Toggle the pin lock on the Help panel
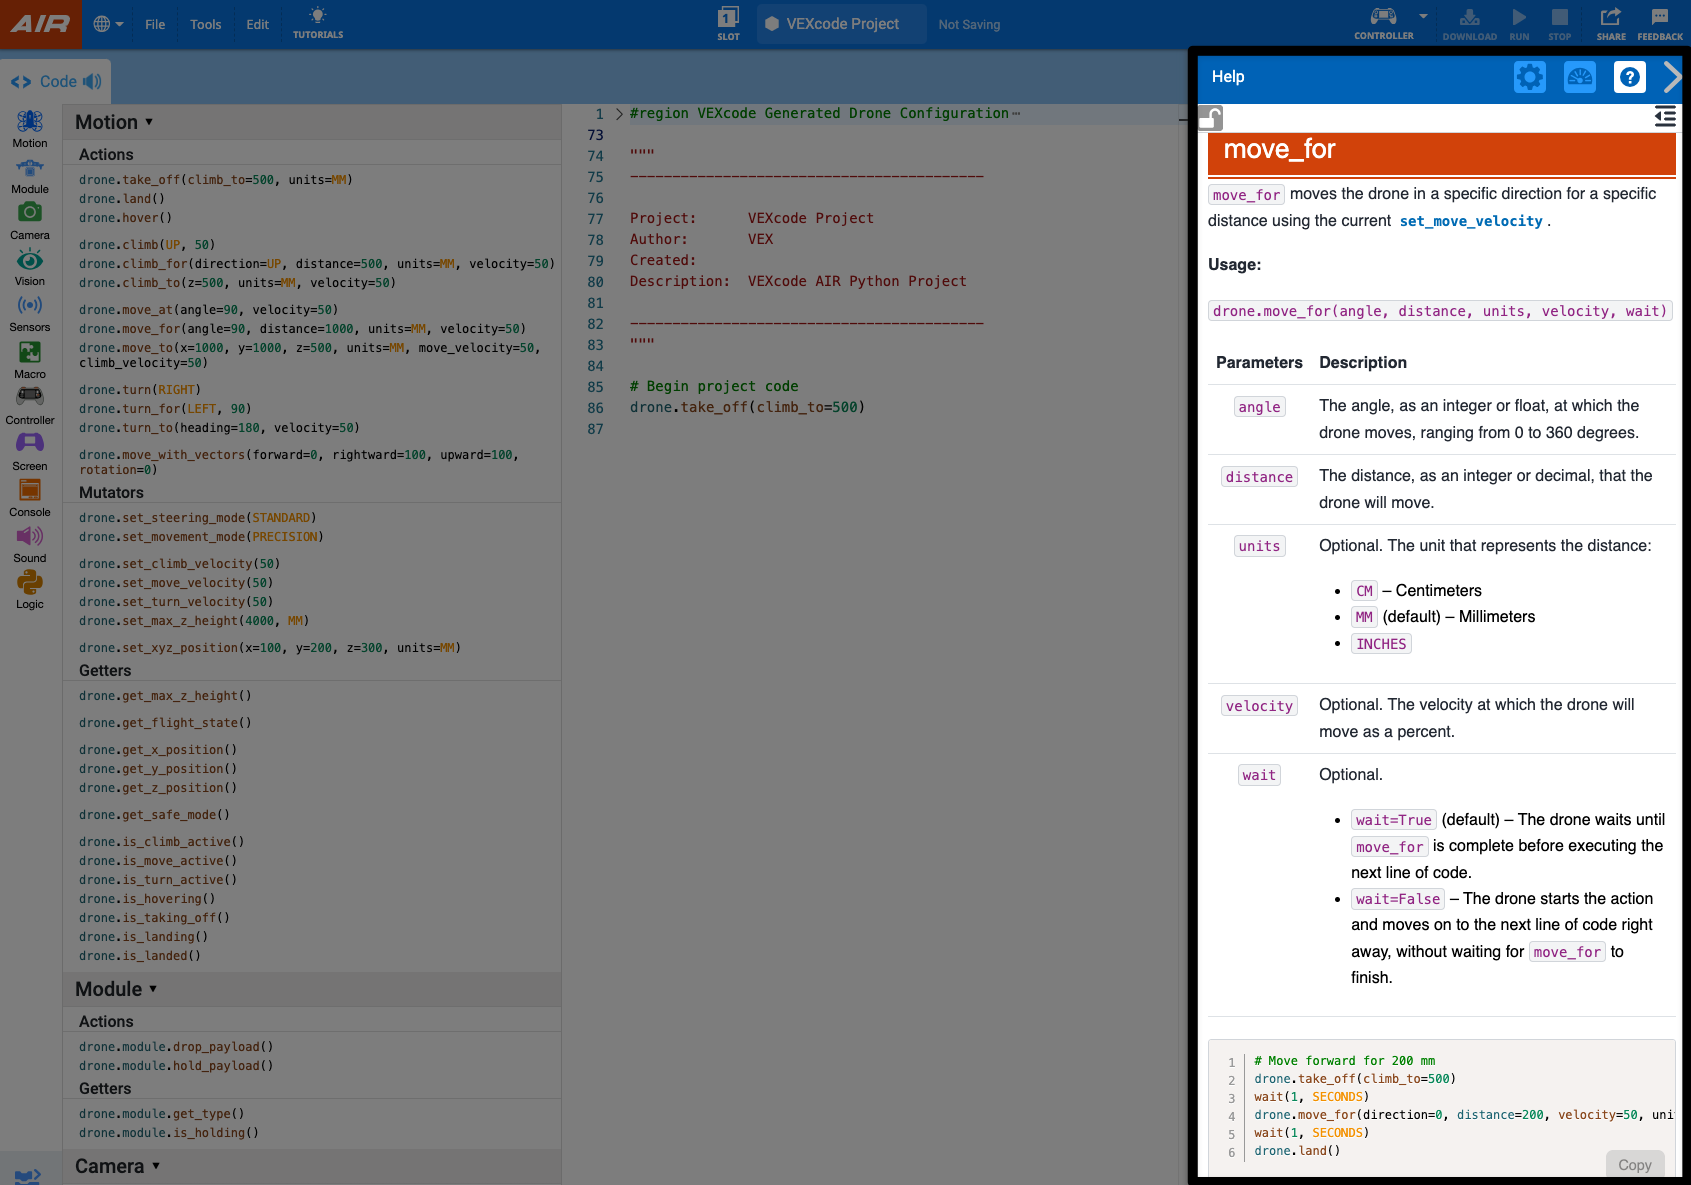The height and width of the screenshot is (1185, 1691). (x=1210, y=118)
